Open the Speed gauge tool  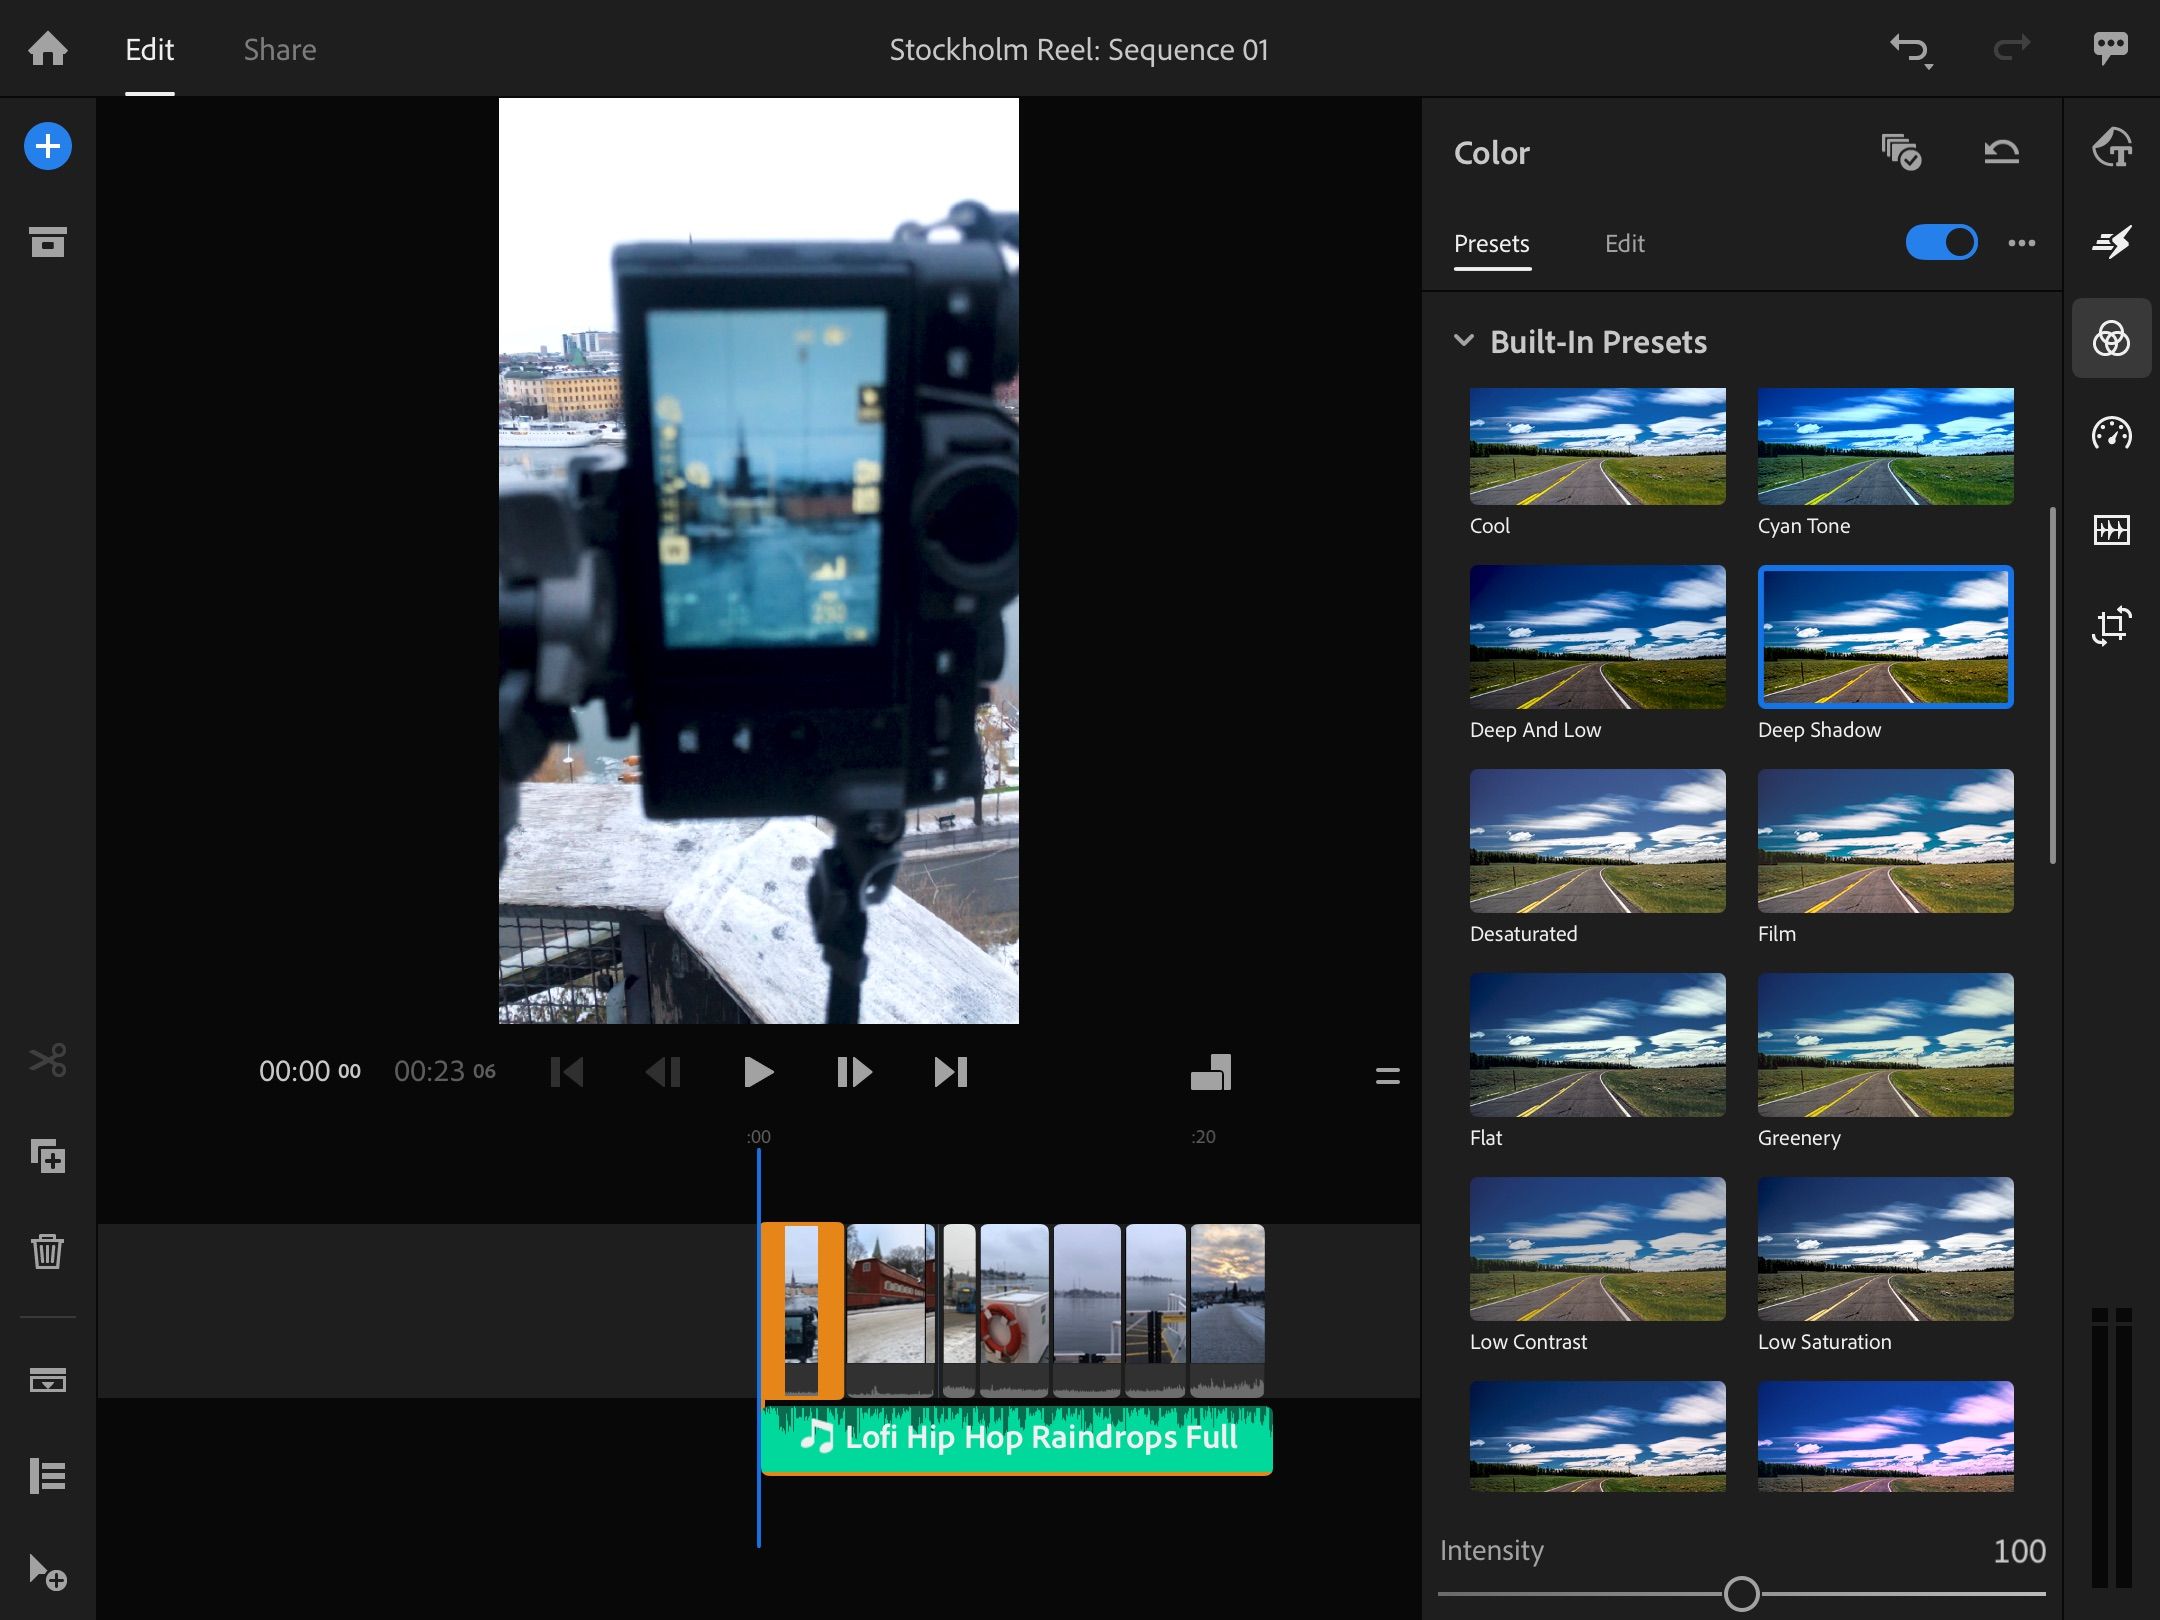(x=2111, y=434)
